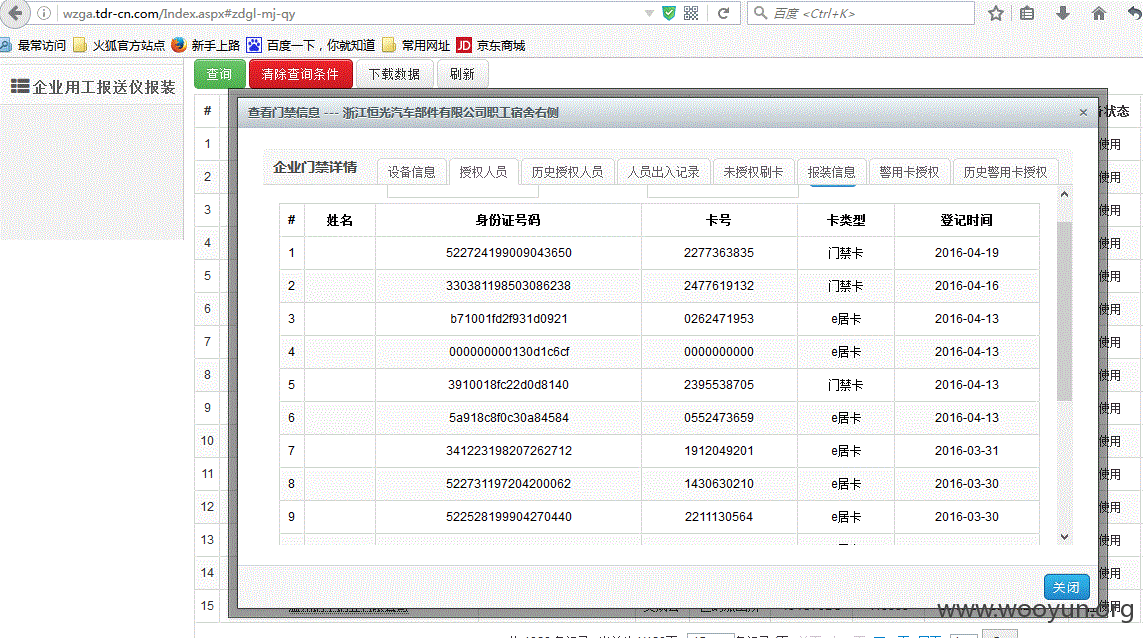Click the 卡类型 column header
Viewport: 1143px width, 638px height.
coord(846,220)
